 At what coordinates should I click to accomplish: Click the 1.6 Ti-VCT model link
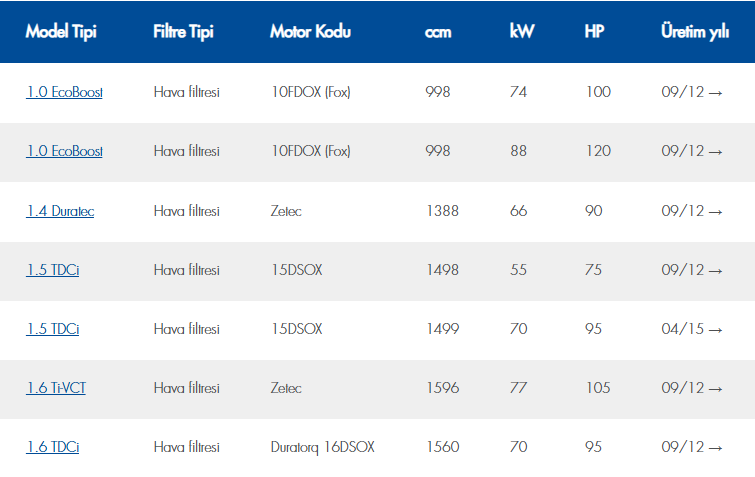click(x=56, y=388)
